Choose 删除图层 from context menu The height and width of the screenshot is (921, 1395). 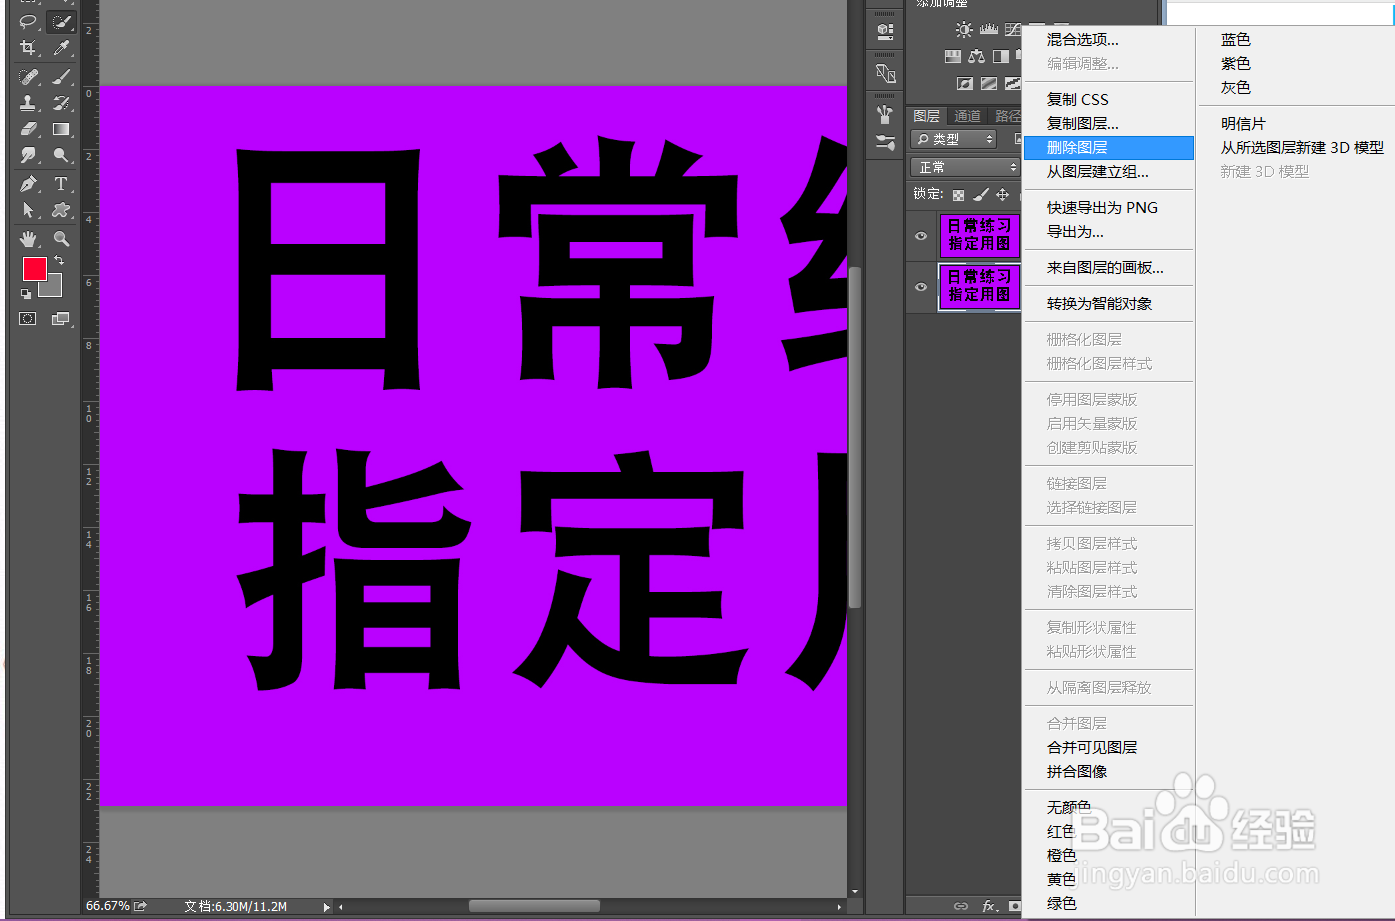click(x=1109, y=147)
